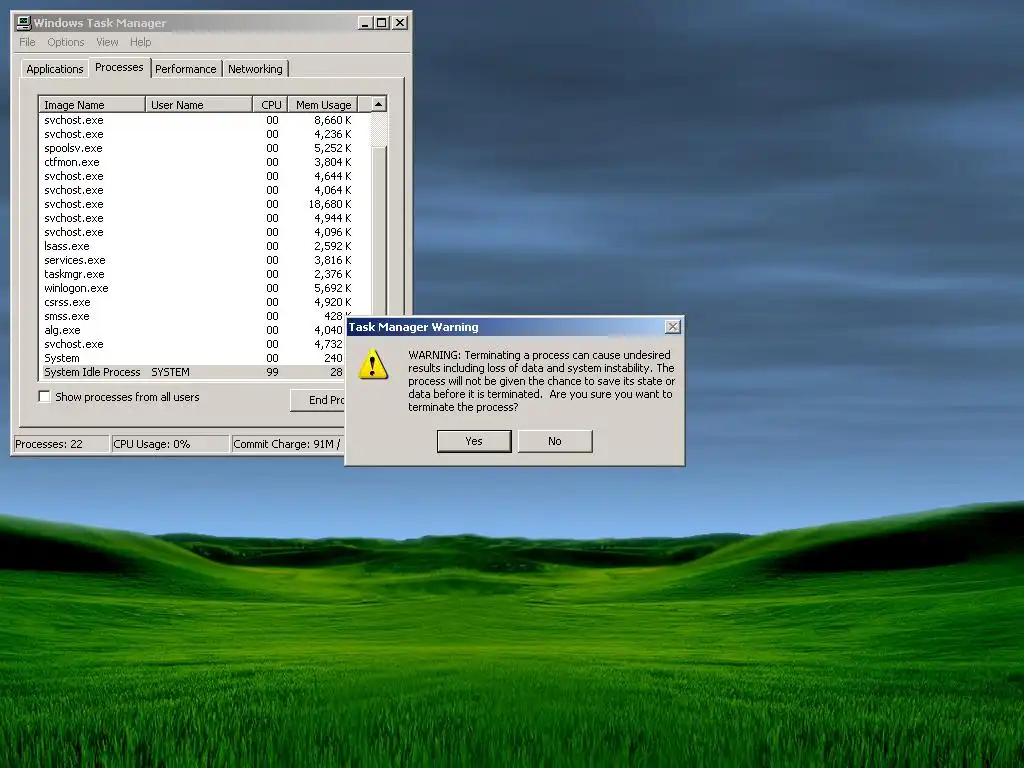The width and height of the screenshot is (1024, 768).
Task: Switch to the Networking tab
Action: click(x=255, y=69)
